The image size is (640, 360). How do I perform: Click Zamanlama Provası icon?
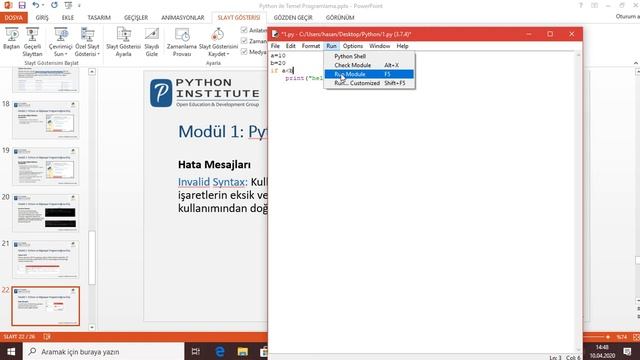coord(182,41)
